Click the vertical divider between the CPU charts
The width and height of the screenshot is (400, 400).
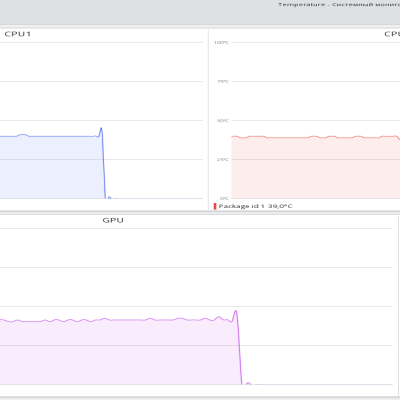(x=208, y=119)
